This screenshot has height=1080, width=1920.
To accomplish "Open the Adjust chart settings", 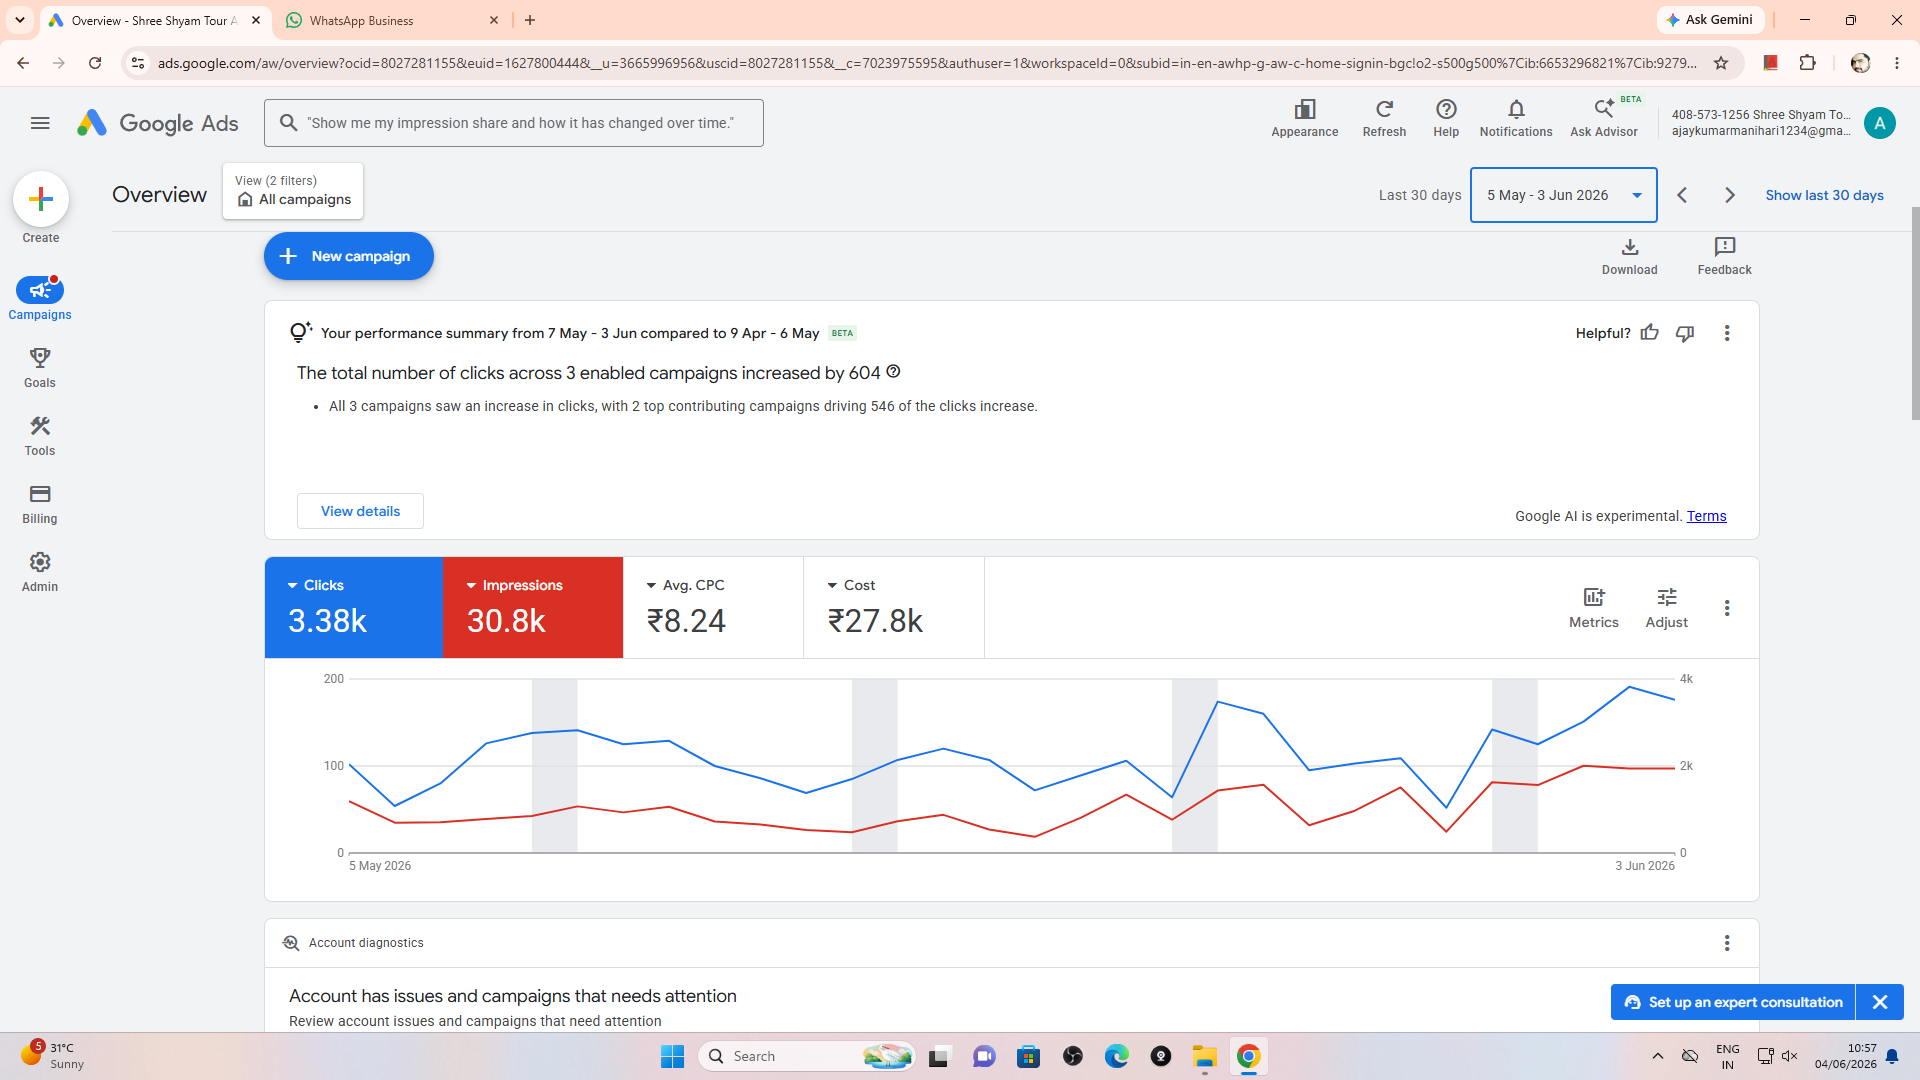I will [x=1667, y=607].
